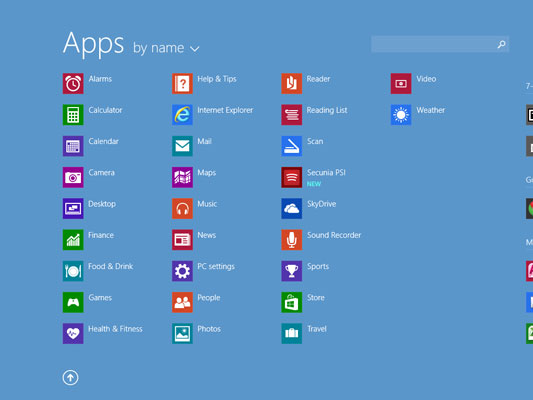Launch the Music app icon
The width and height of the screenshot is (533, 400).
click(183, 208)
